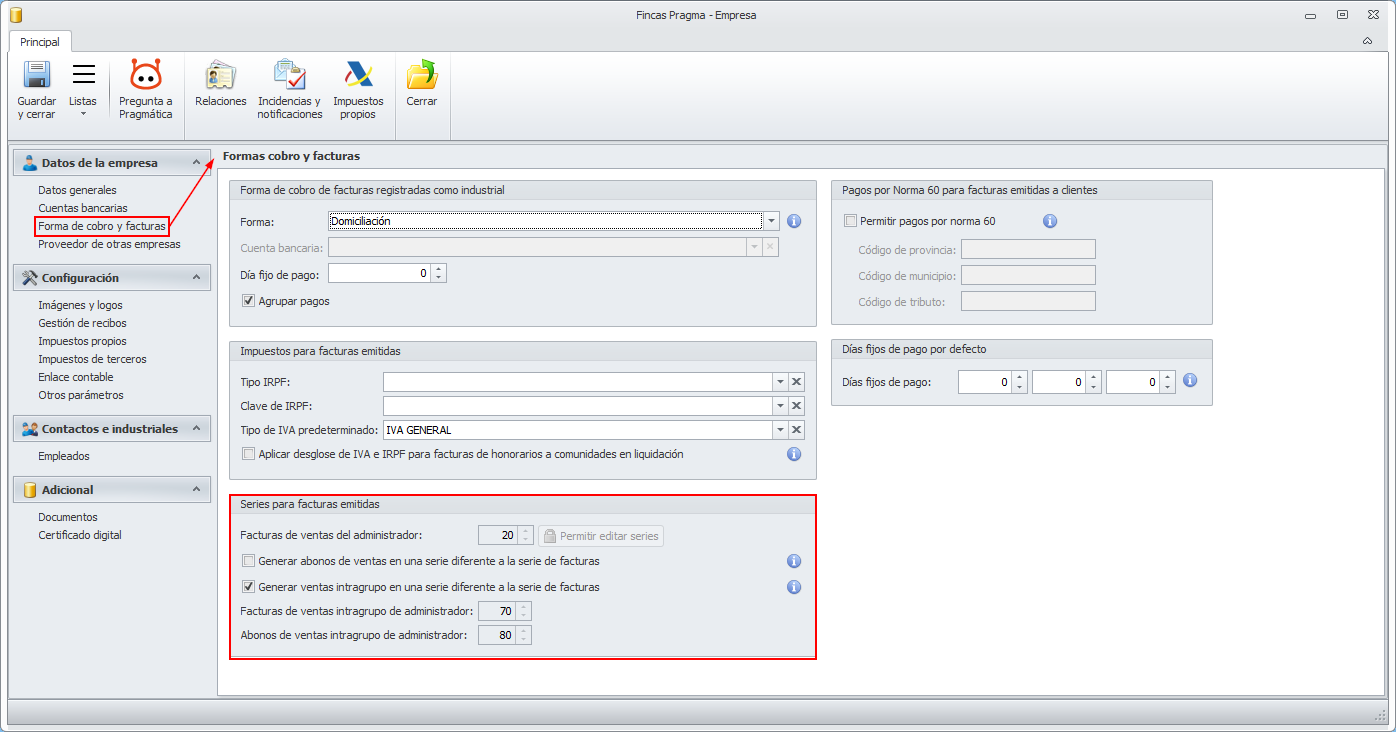Check Aplicar desglose de IVA e IRPF
The height and width of the screenshot is (732, 1396).
pos(249,454)
